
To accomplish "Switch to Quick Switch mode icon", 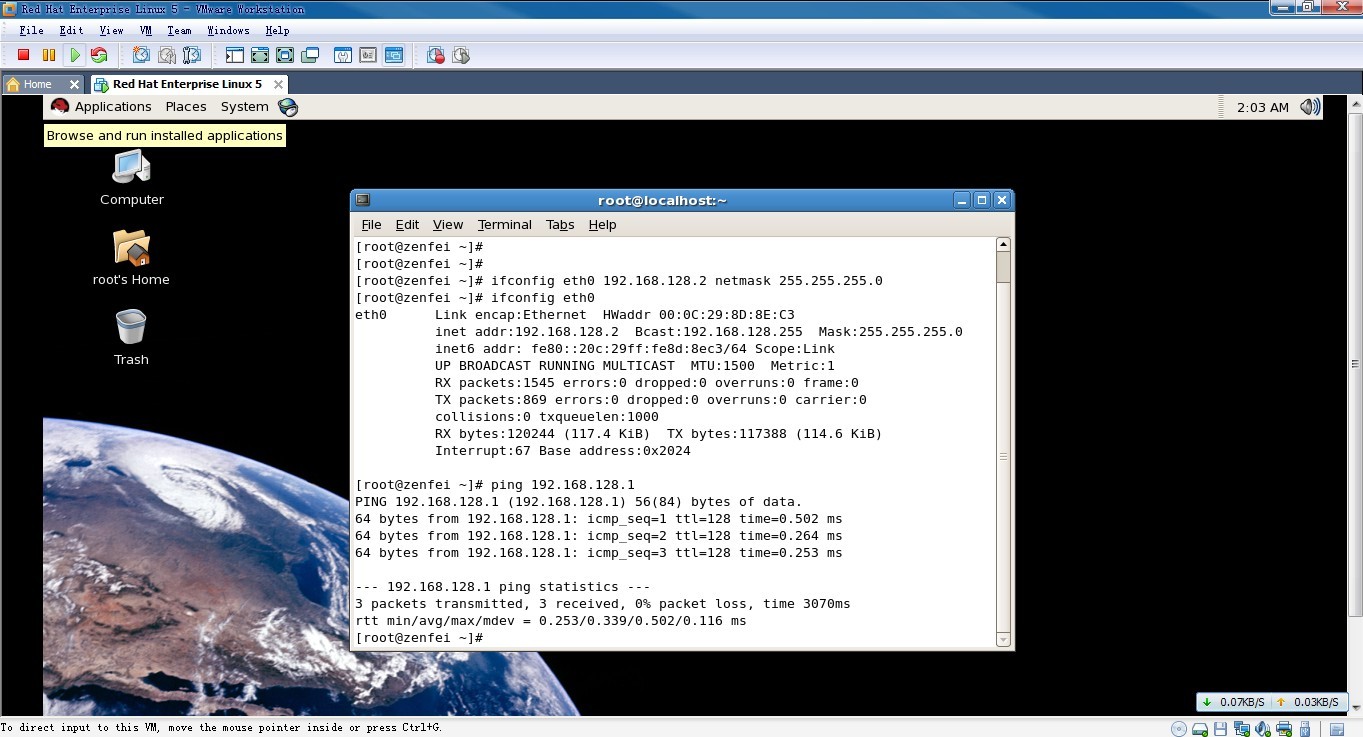I will pos(260,55).
